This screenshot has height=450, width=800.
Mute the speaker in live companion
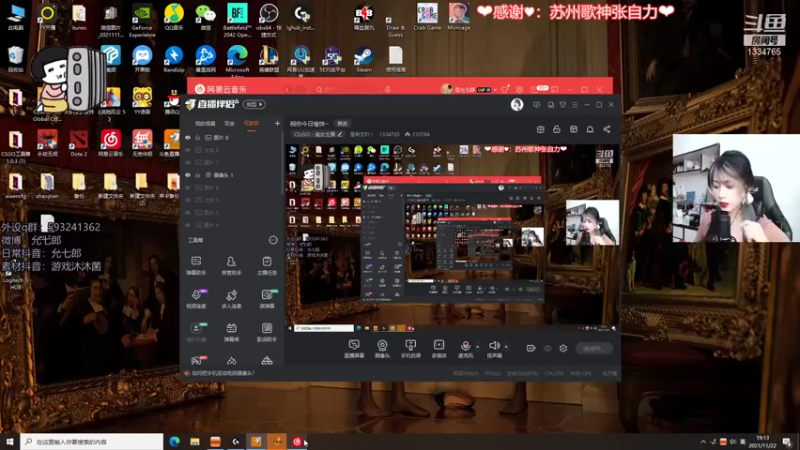494,349
